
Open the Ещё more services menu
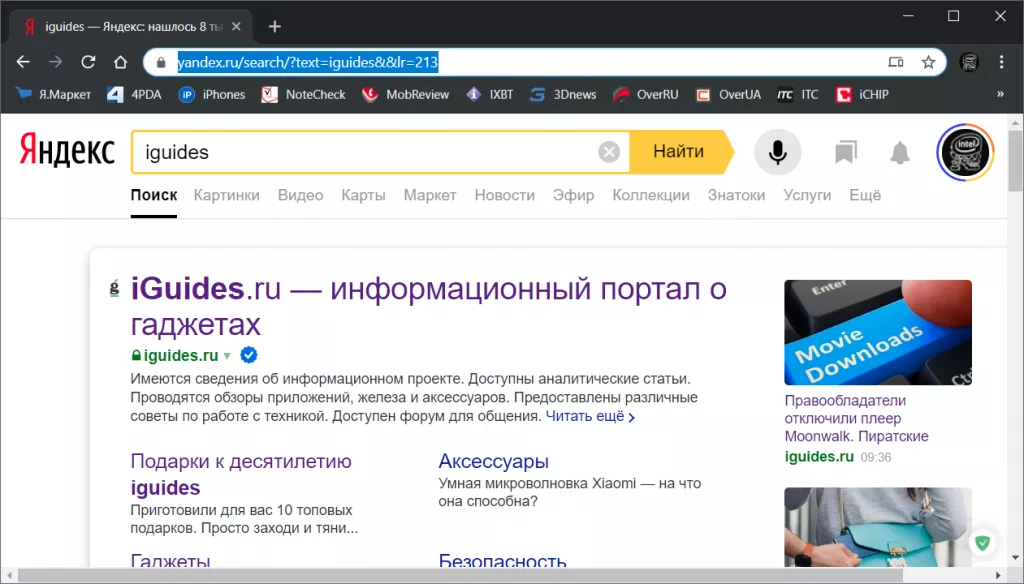(x=865, y=195)
